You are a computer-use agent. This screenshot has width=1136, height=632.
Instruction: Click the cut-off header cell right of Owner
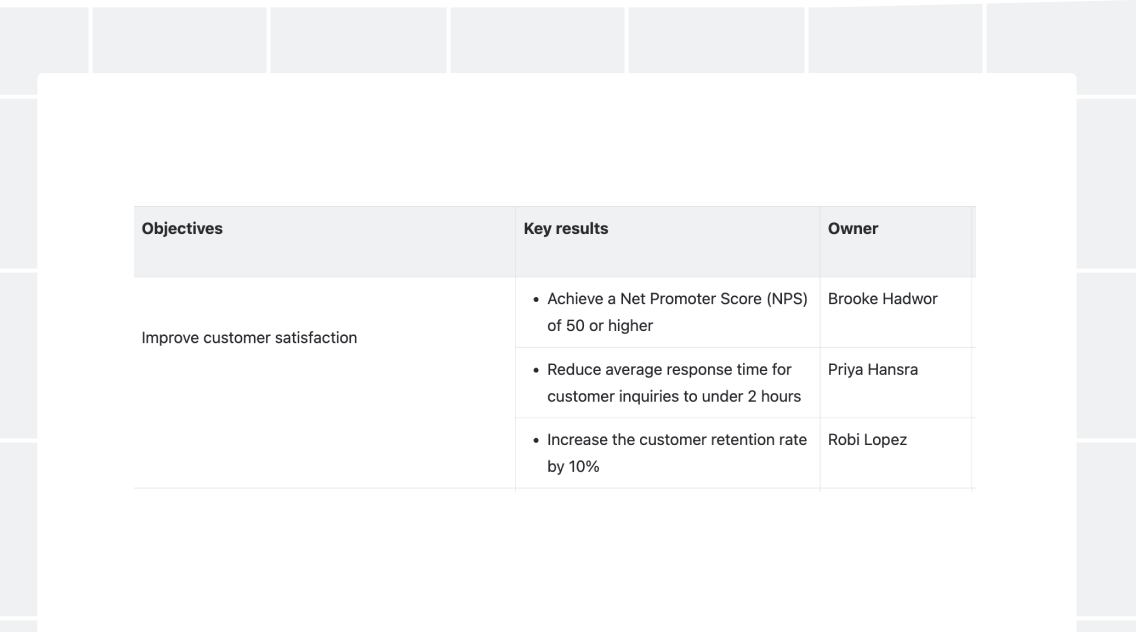(x=974, y=241)
